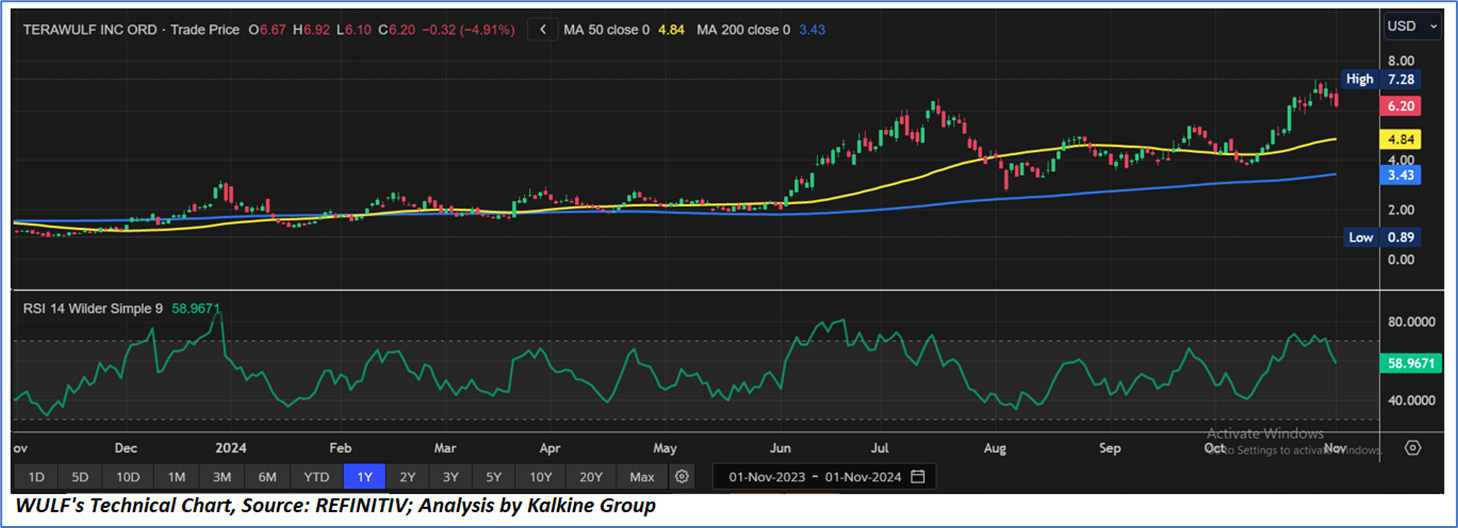Select the RSI 14 Wilder indicator label

92,309
